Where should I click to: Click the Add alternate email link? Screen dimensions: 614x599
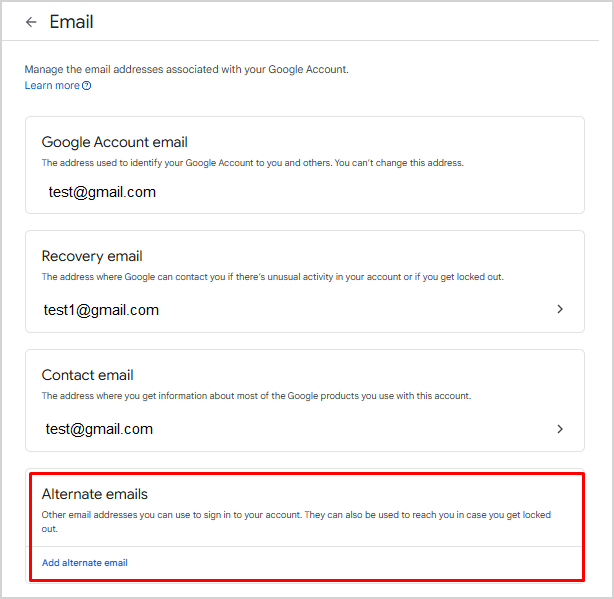(x=85, y=563)
